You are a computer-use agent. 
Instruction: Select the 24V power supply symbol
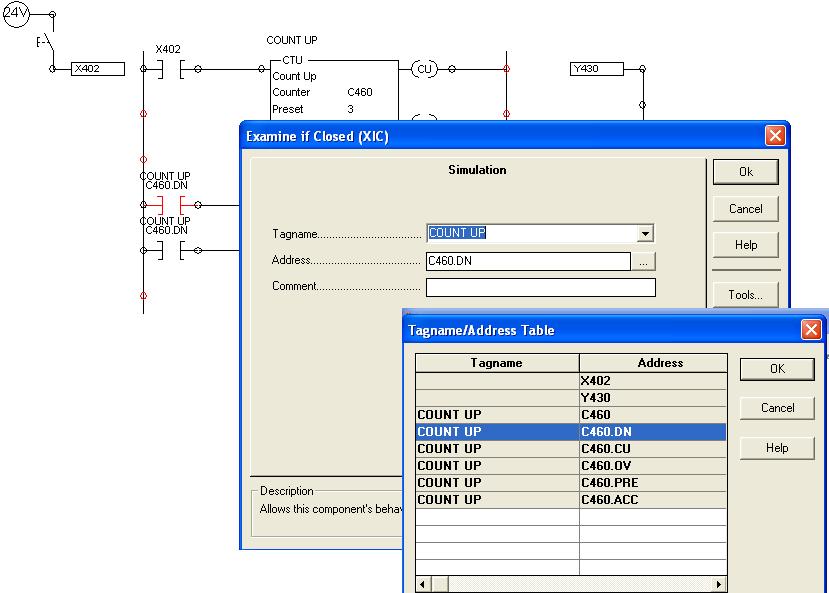(x=16, y=13)
